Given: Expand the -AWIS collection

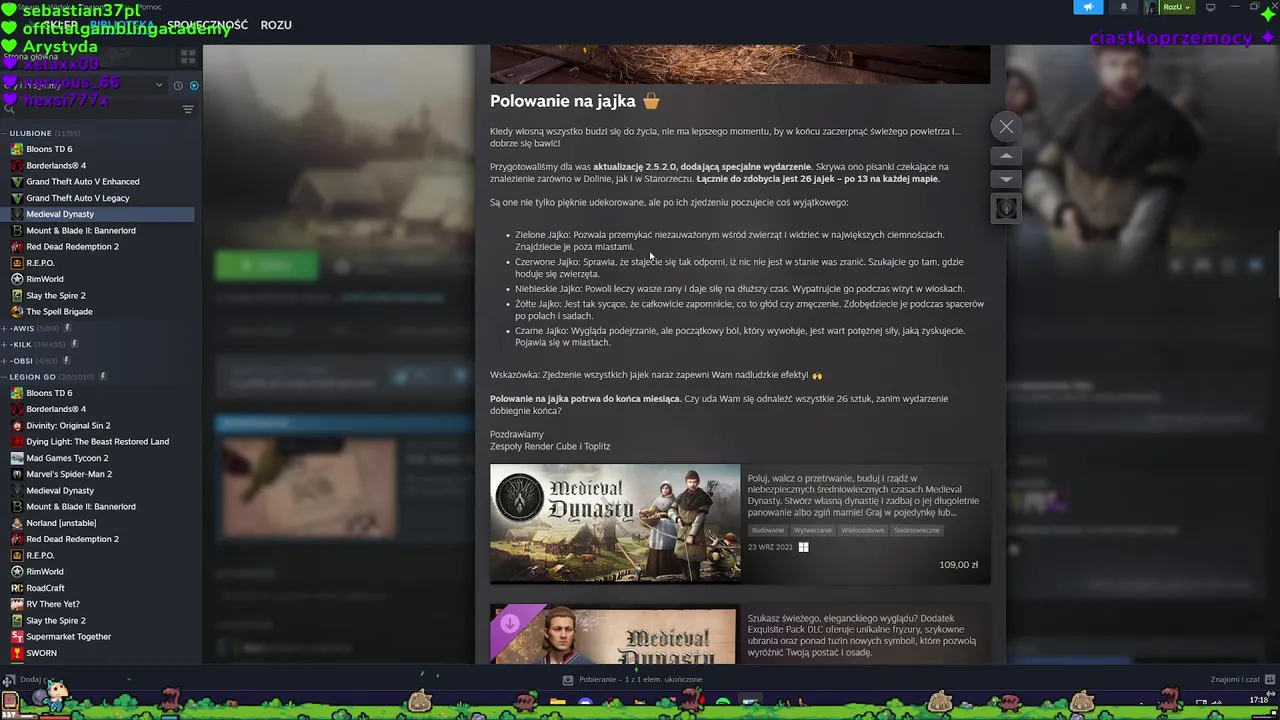Looking at the screenshot, I should pos(5,328).
